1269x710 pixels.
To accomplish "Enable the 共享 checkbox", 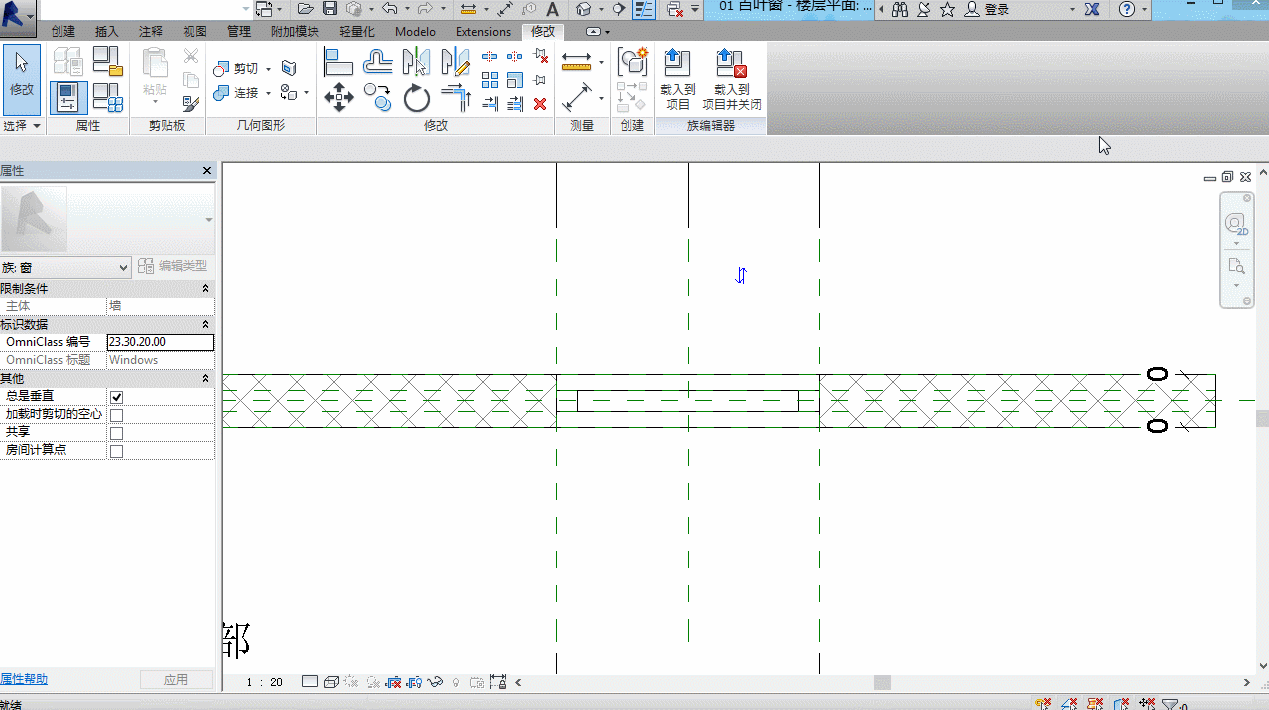I will (116, 433).
